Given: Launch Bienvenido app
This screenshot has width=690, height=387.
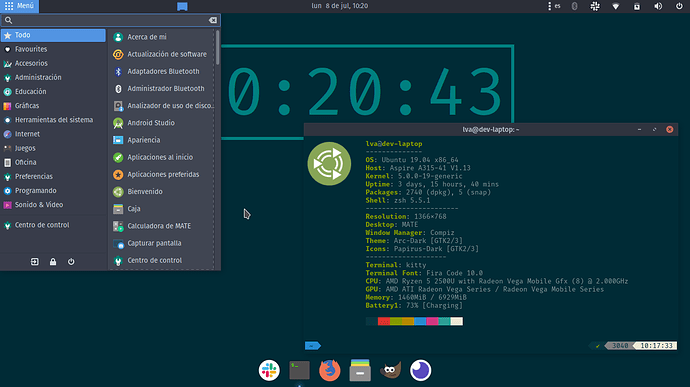Looking at the screenshot, I should (162, 192).
